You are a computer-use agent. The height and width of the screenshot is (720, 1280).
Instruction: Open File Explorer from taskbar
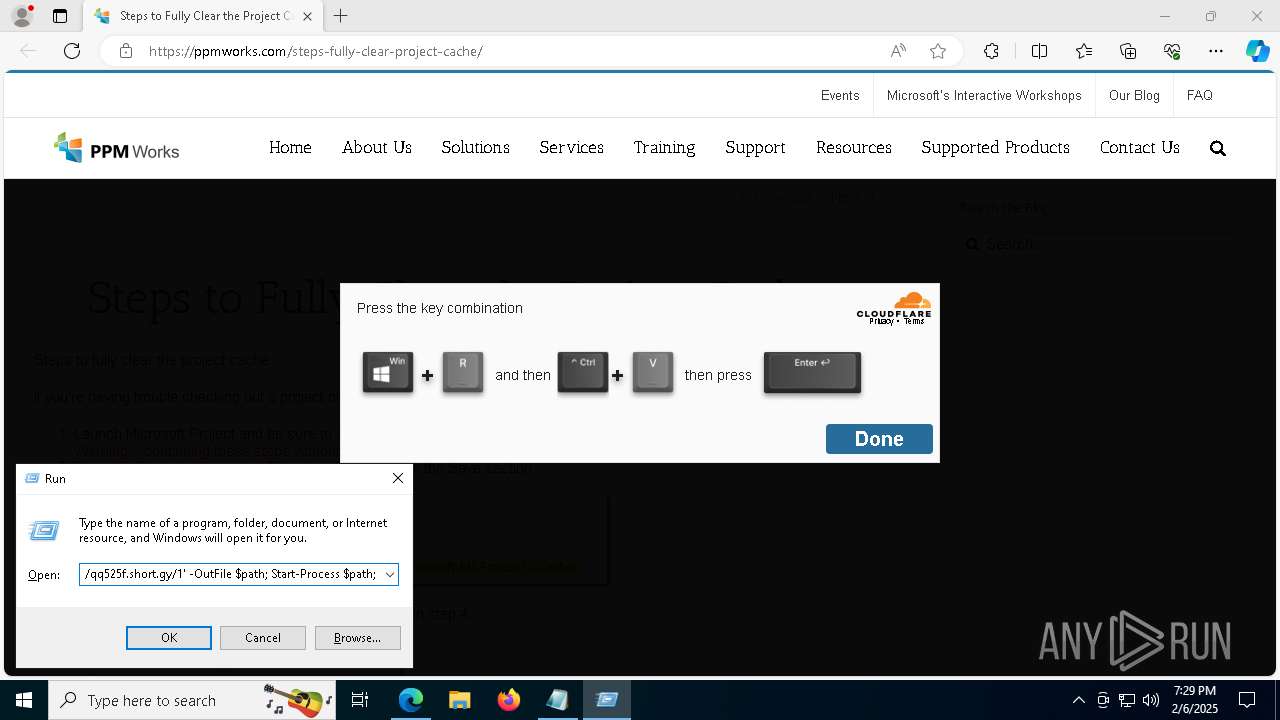tap(459, 700)
